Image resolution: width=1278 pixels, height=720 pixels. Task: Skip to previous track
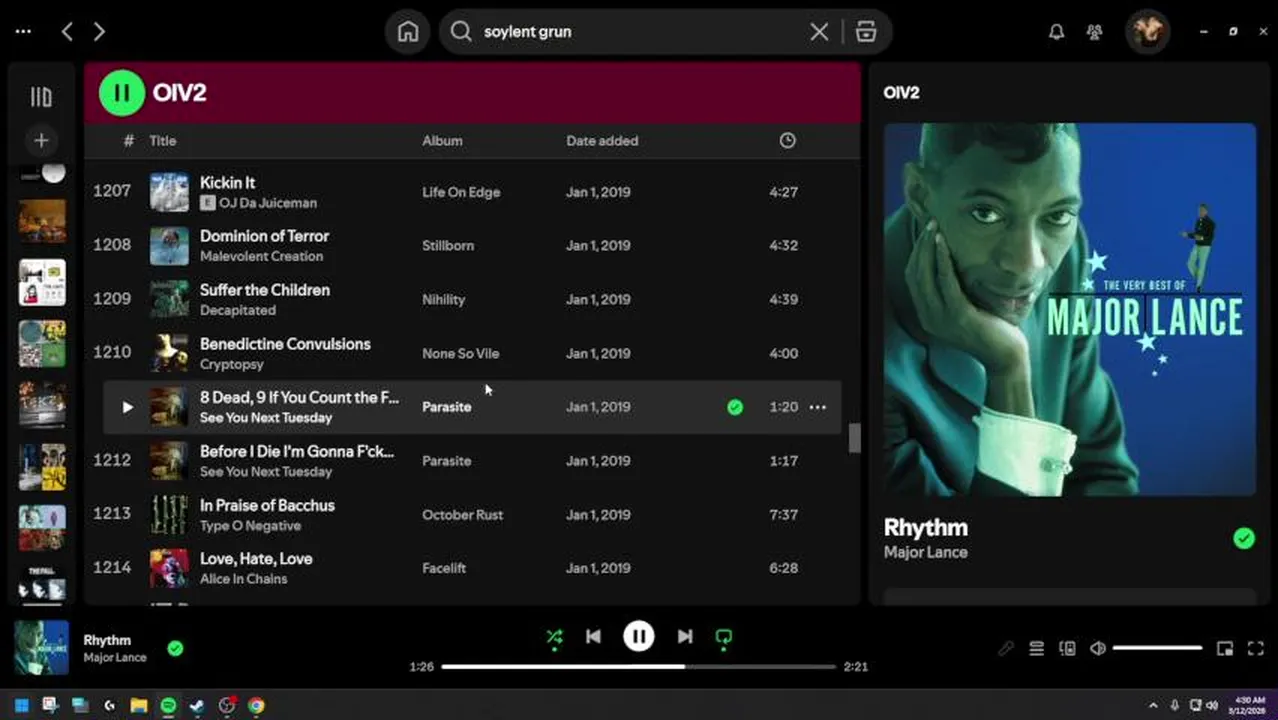point(593,636)
